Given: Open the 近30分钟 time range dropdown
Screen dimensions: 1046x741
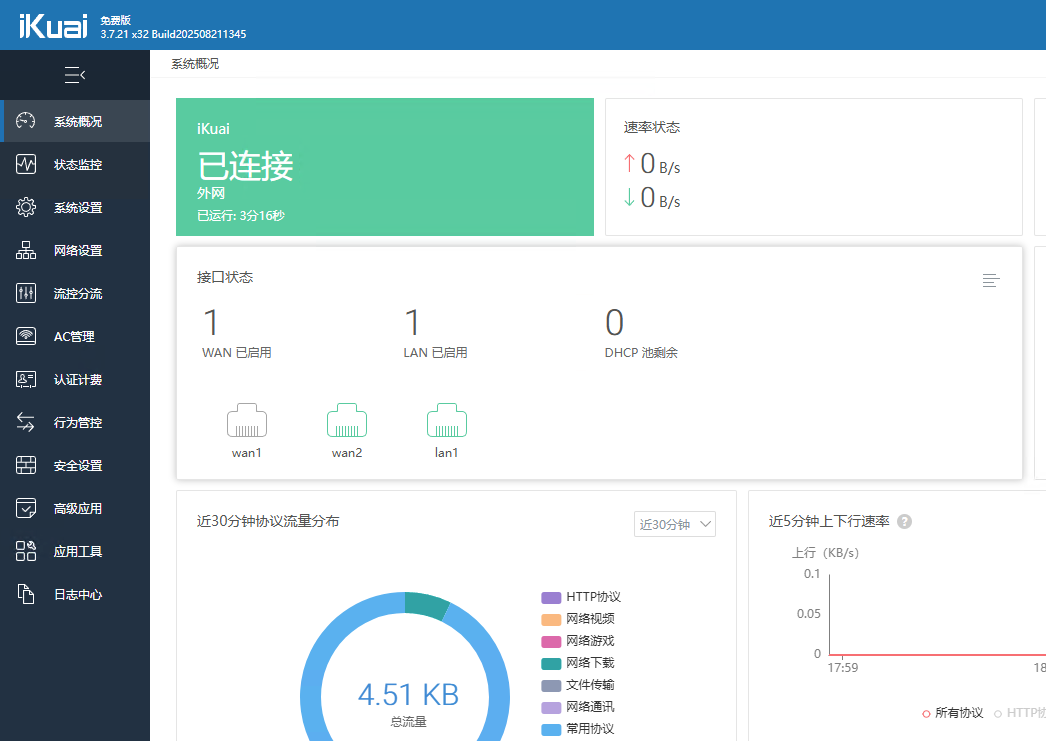Looking at the screenshot, I should [x=674, y=524].
